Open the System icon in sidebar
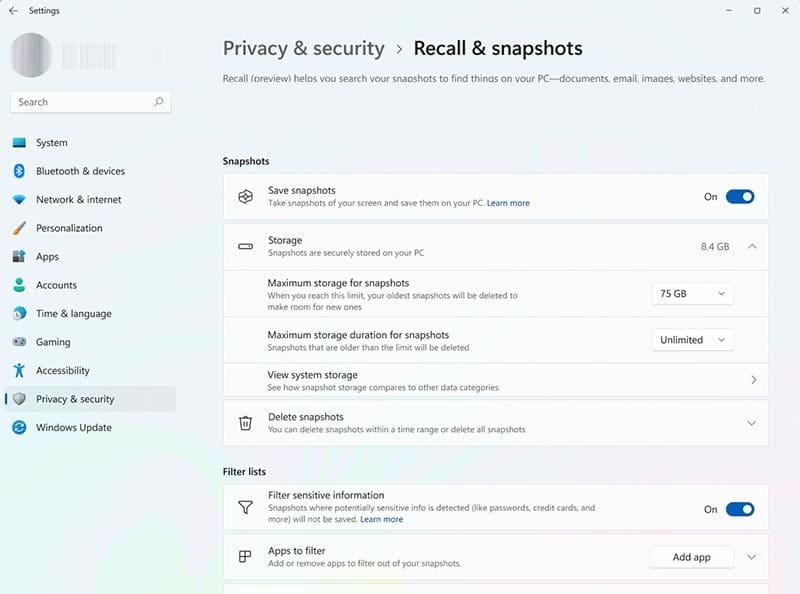The width and height of the screenshot is (800, 594). [19, 142]
